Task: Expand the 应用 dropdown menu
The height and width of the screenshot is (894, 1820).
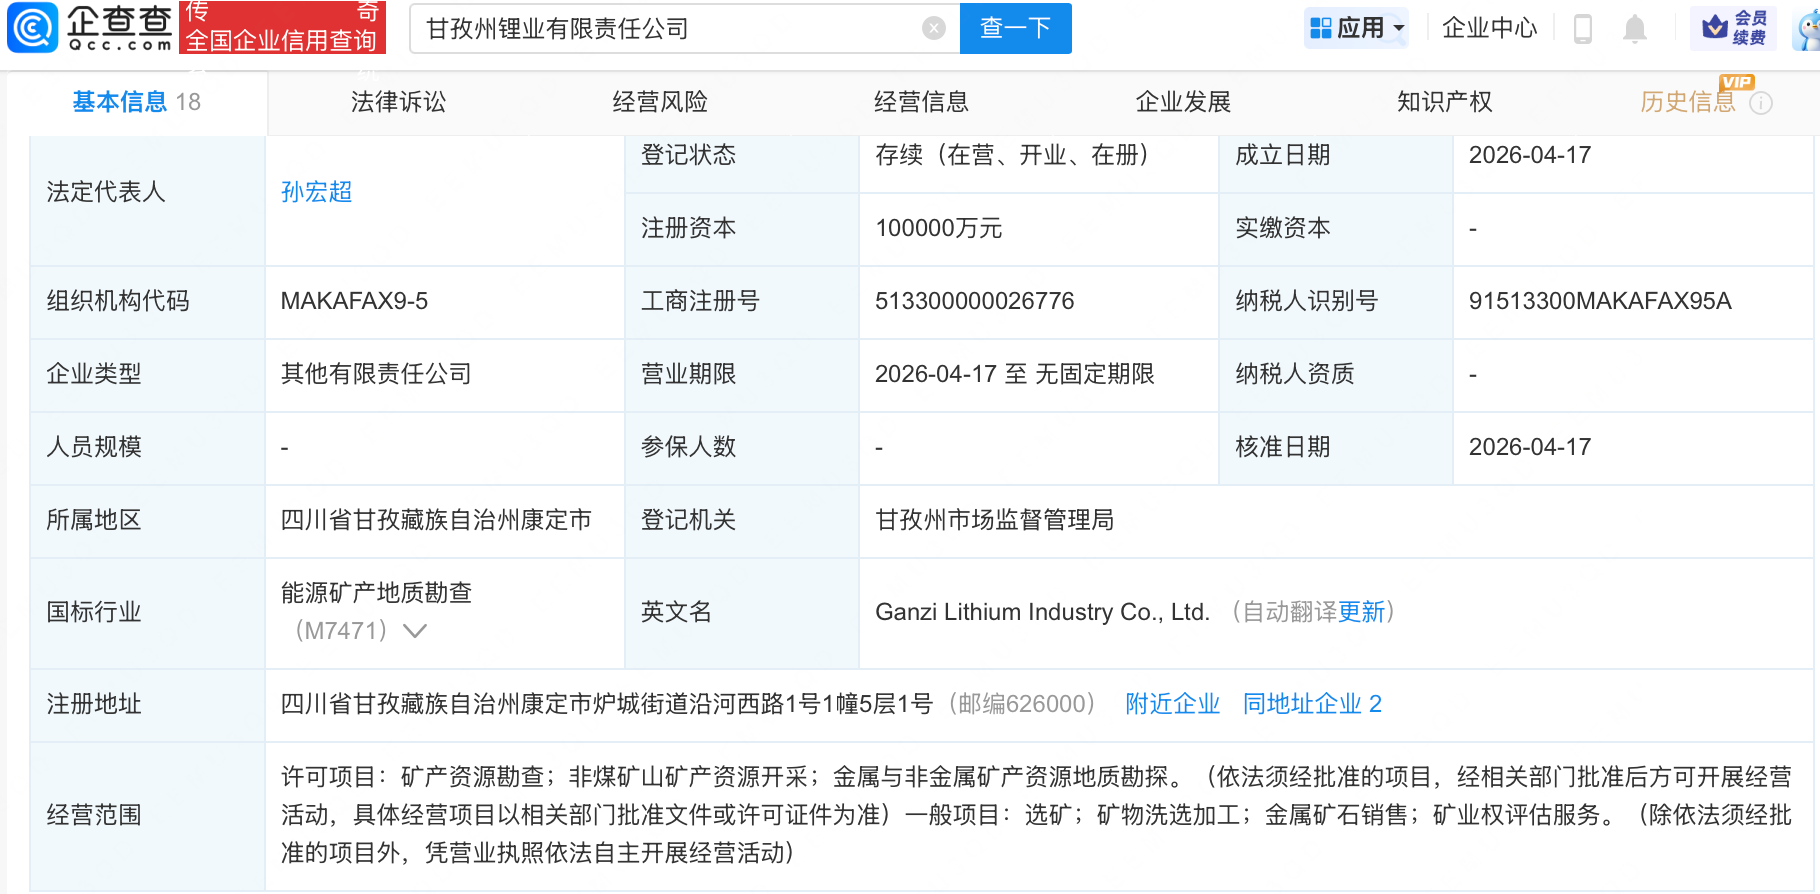Action: [1399, 28]
